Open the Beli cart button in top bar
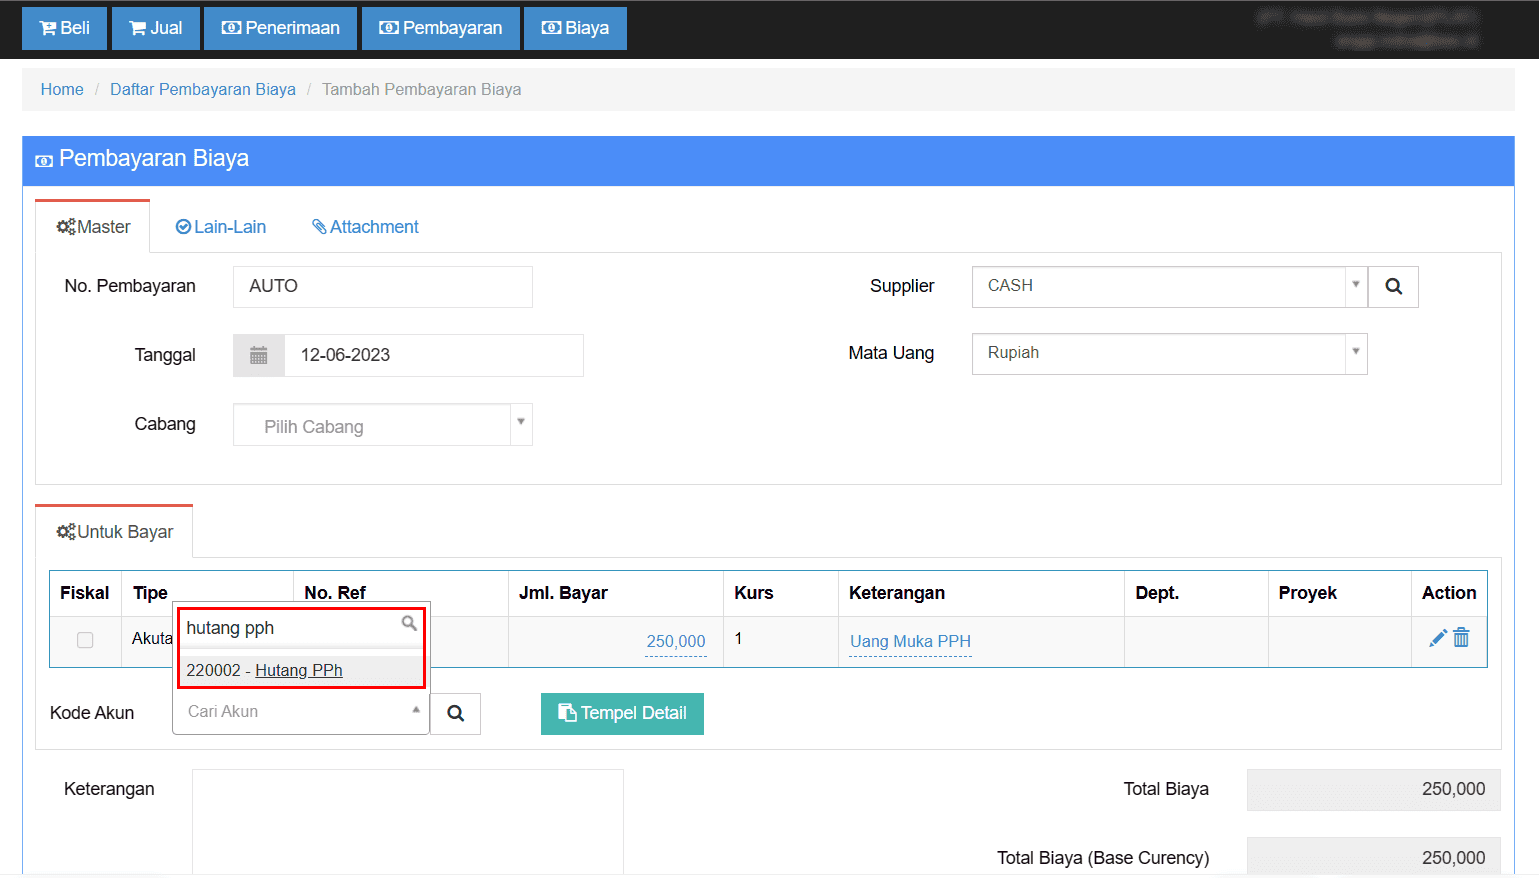 coord(64,28)
